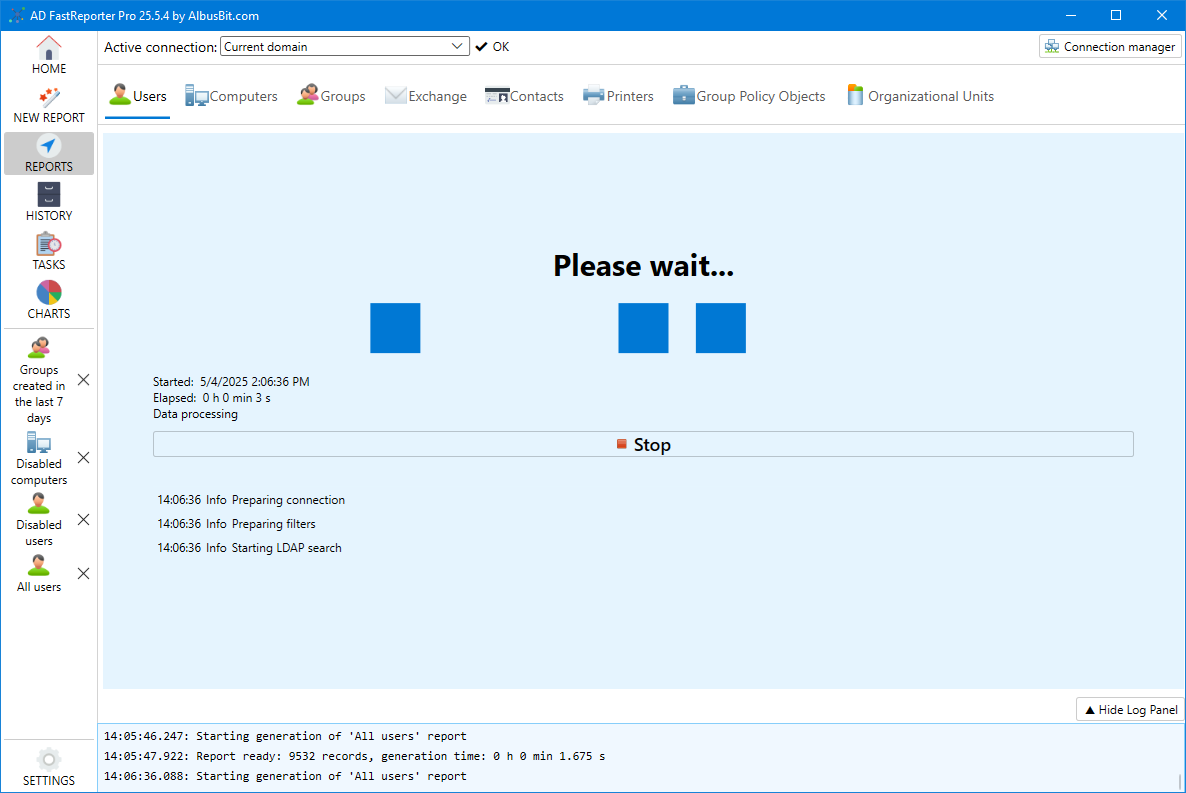1186x793 pixels.
Task: Go to the HOME section
Action: [x=48, y=56]
